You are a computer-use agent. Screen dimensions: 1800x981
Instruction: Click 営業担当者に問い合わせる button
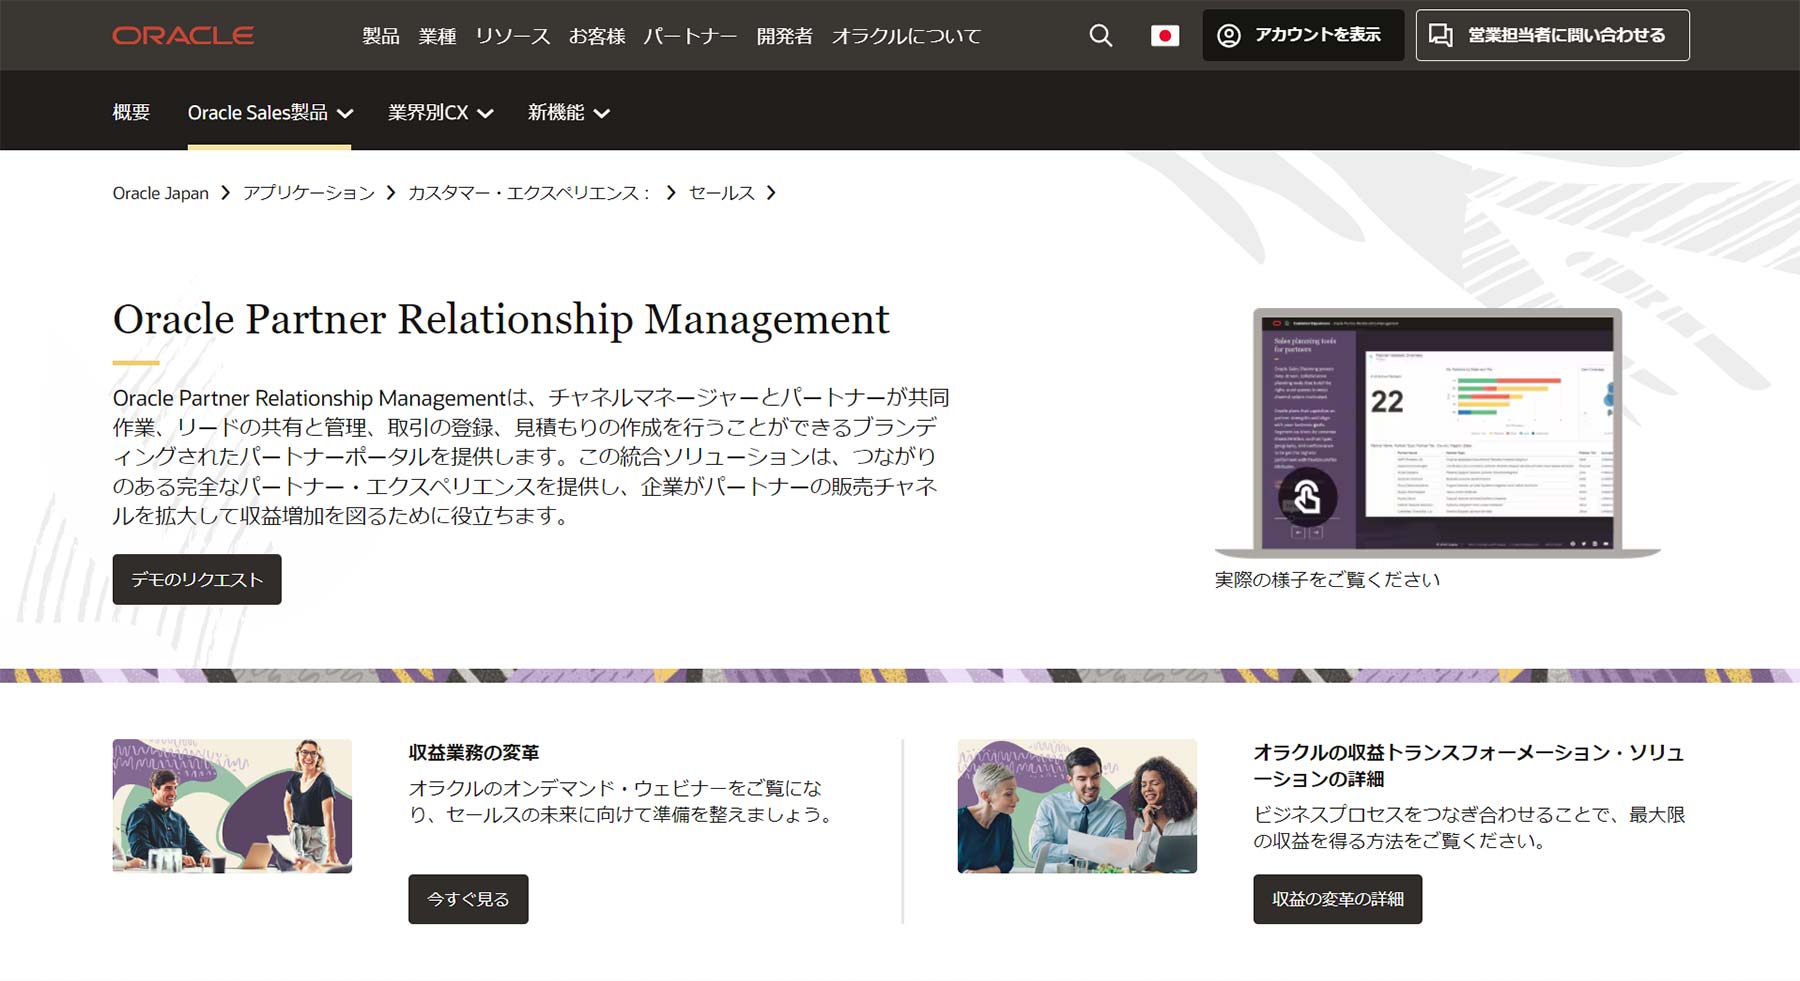1552,35
